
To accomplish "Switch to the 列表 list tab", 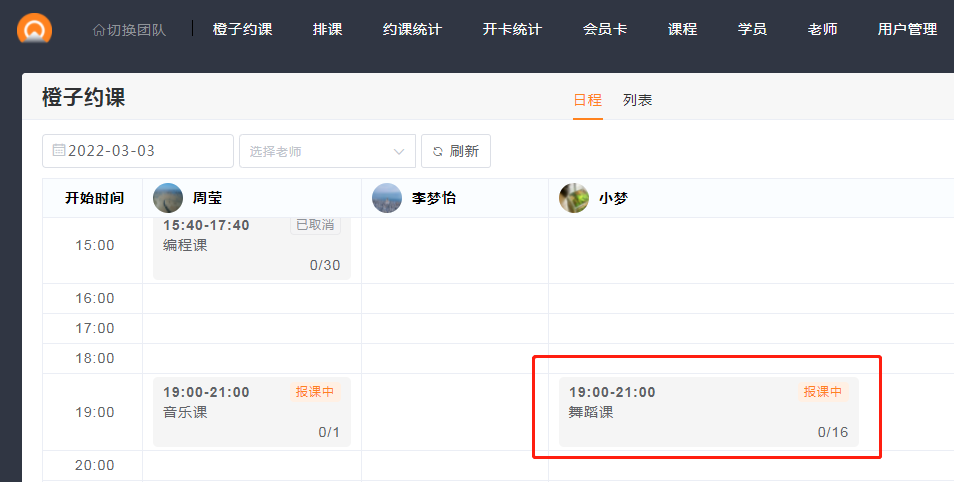I will pos(637,100).
